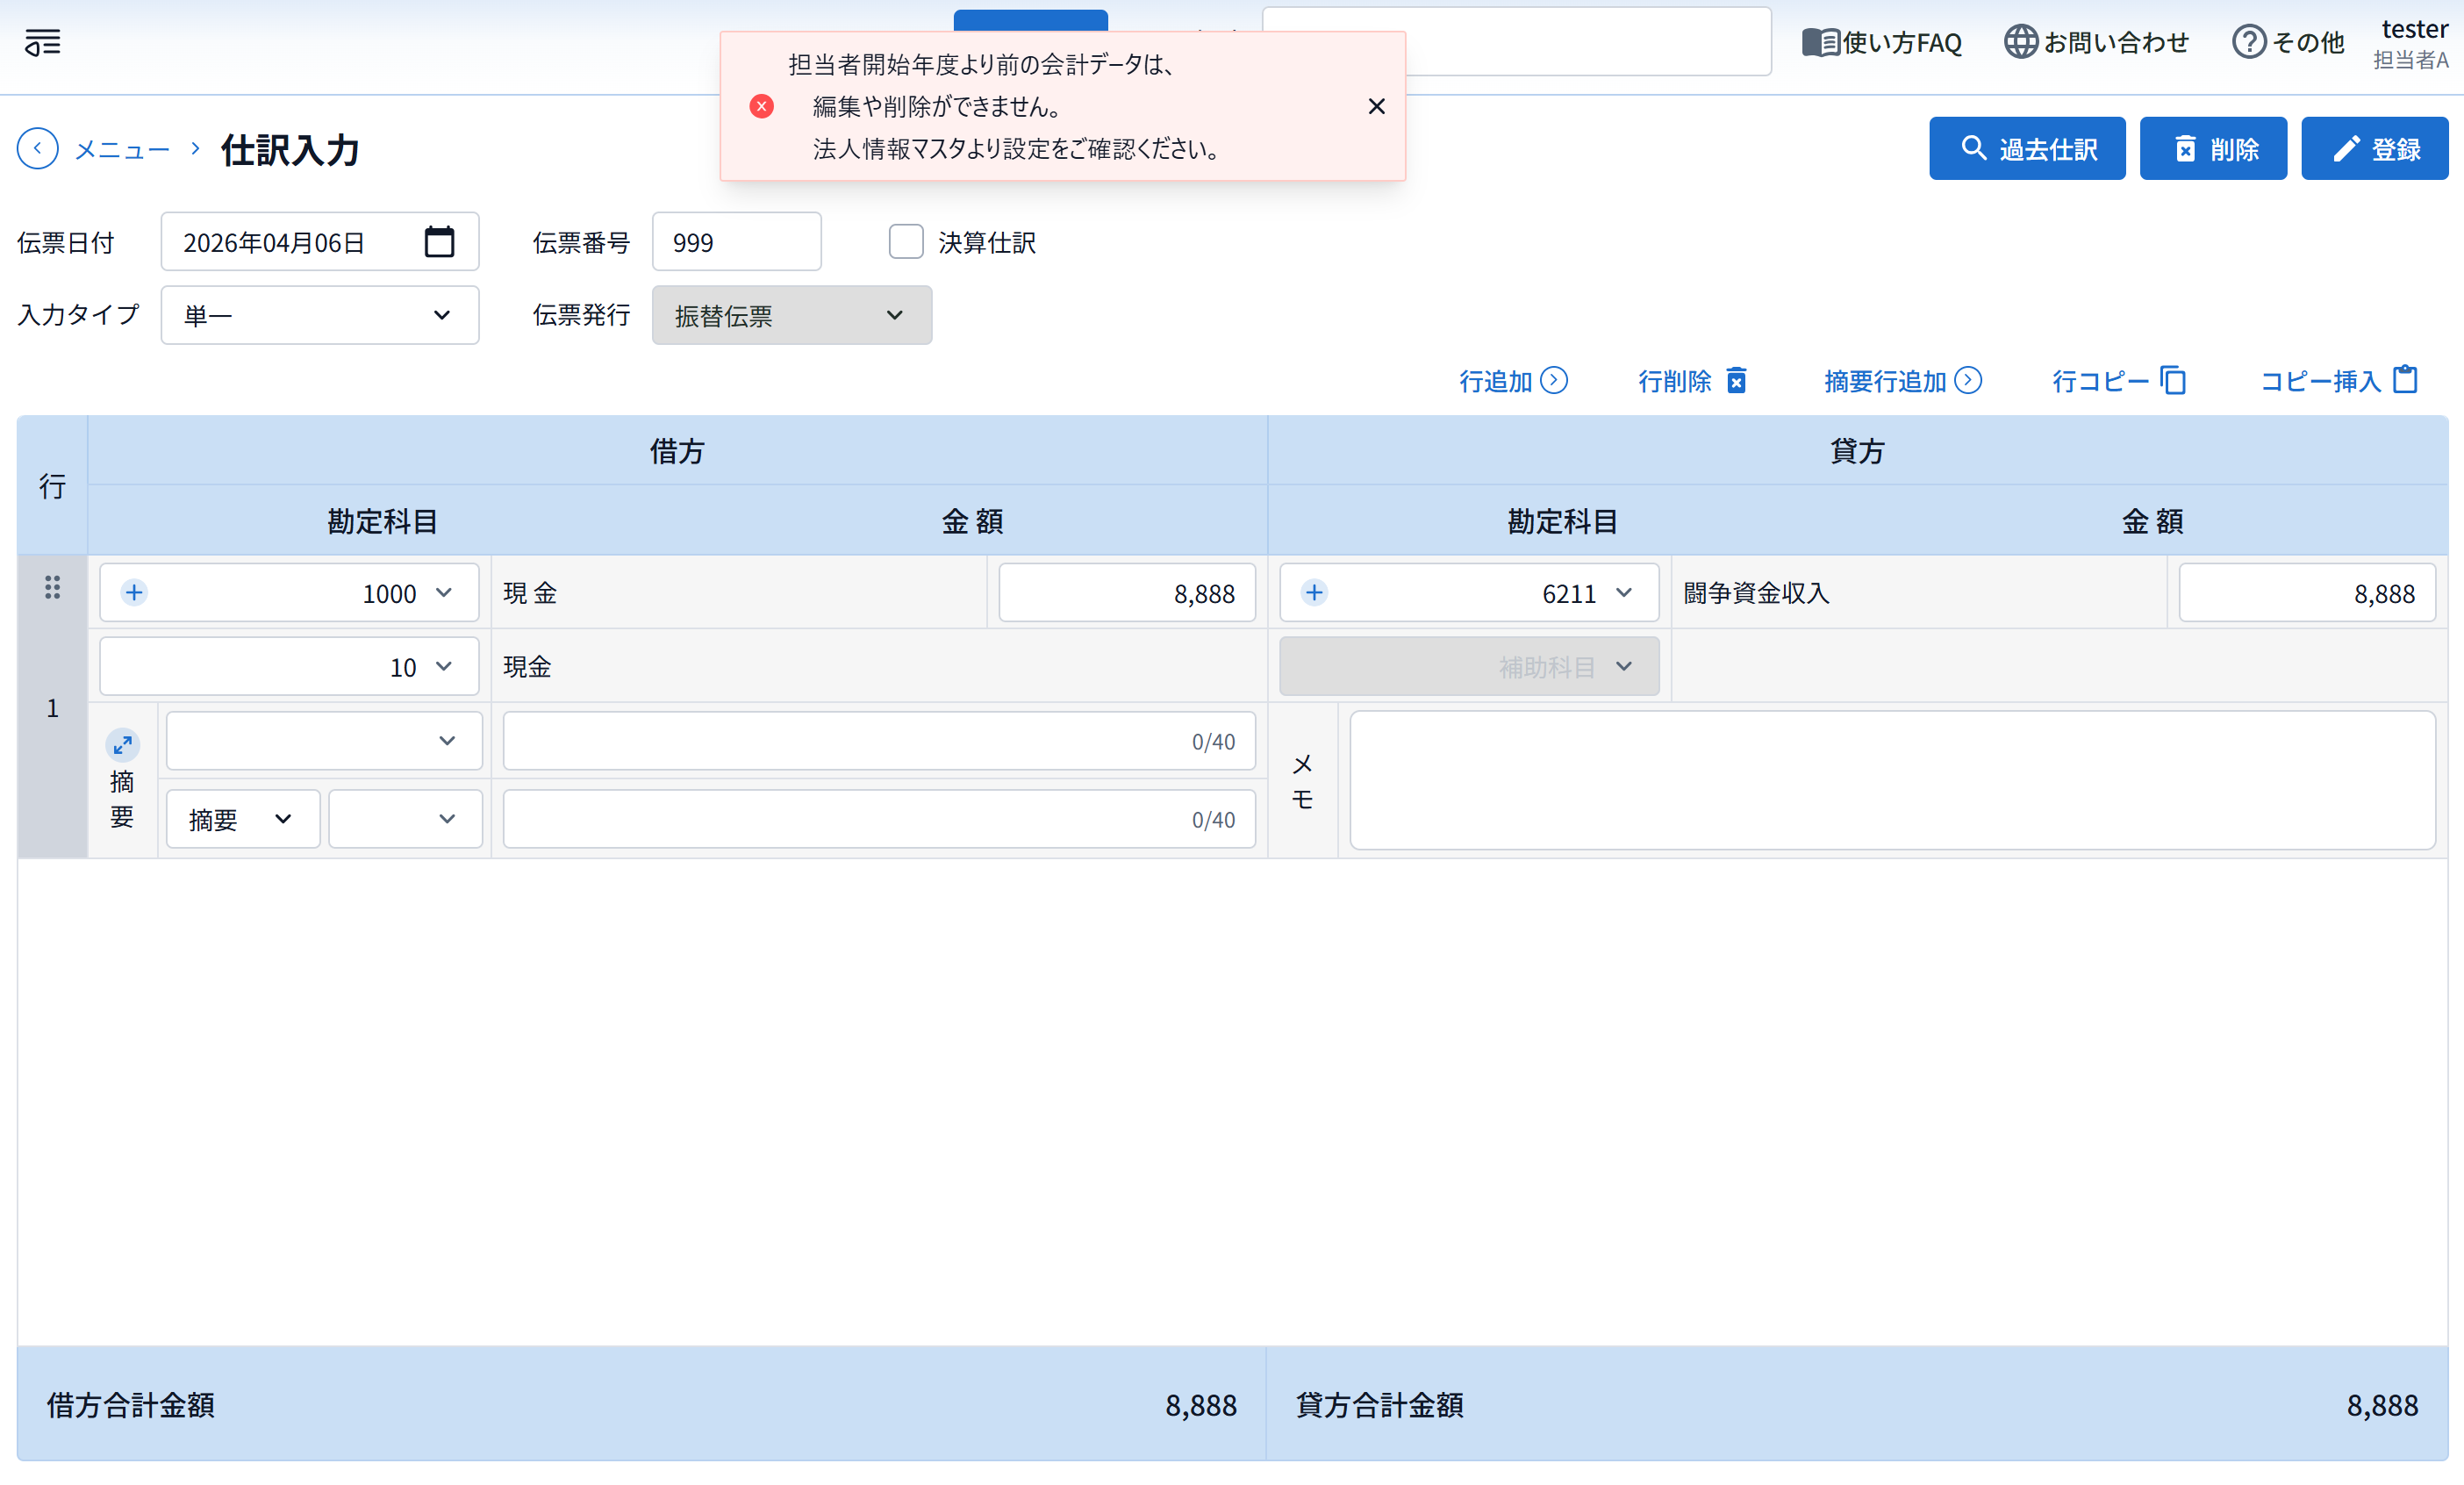The height and width of the screenshot is (1485, 2464).
Task: Click the first summary text field 0/40
Action: point(879,741)
